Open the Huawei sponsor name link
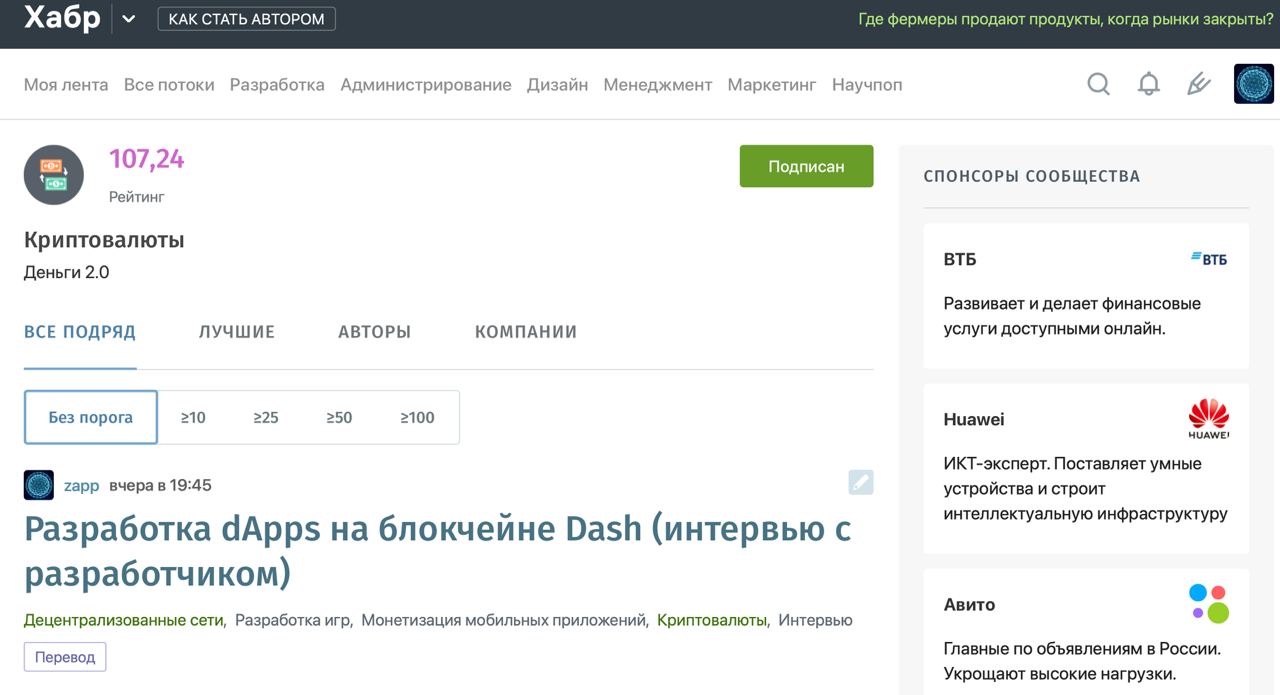Viewport: 1280px width, 695px height. pyautogui.click(x=974, y=419)
